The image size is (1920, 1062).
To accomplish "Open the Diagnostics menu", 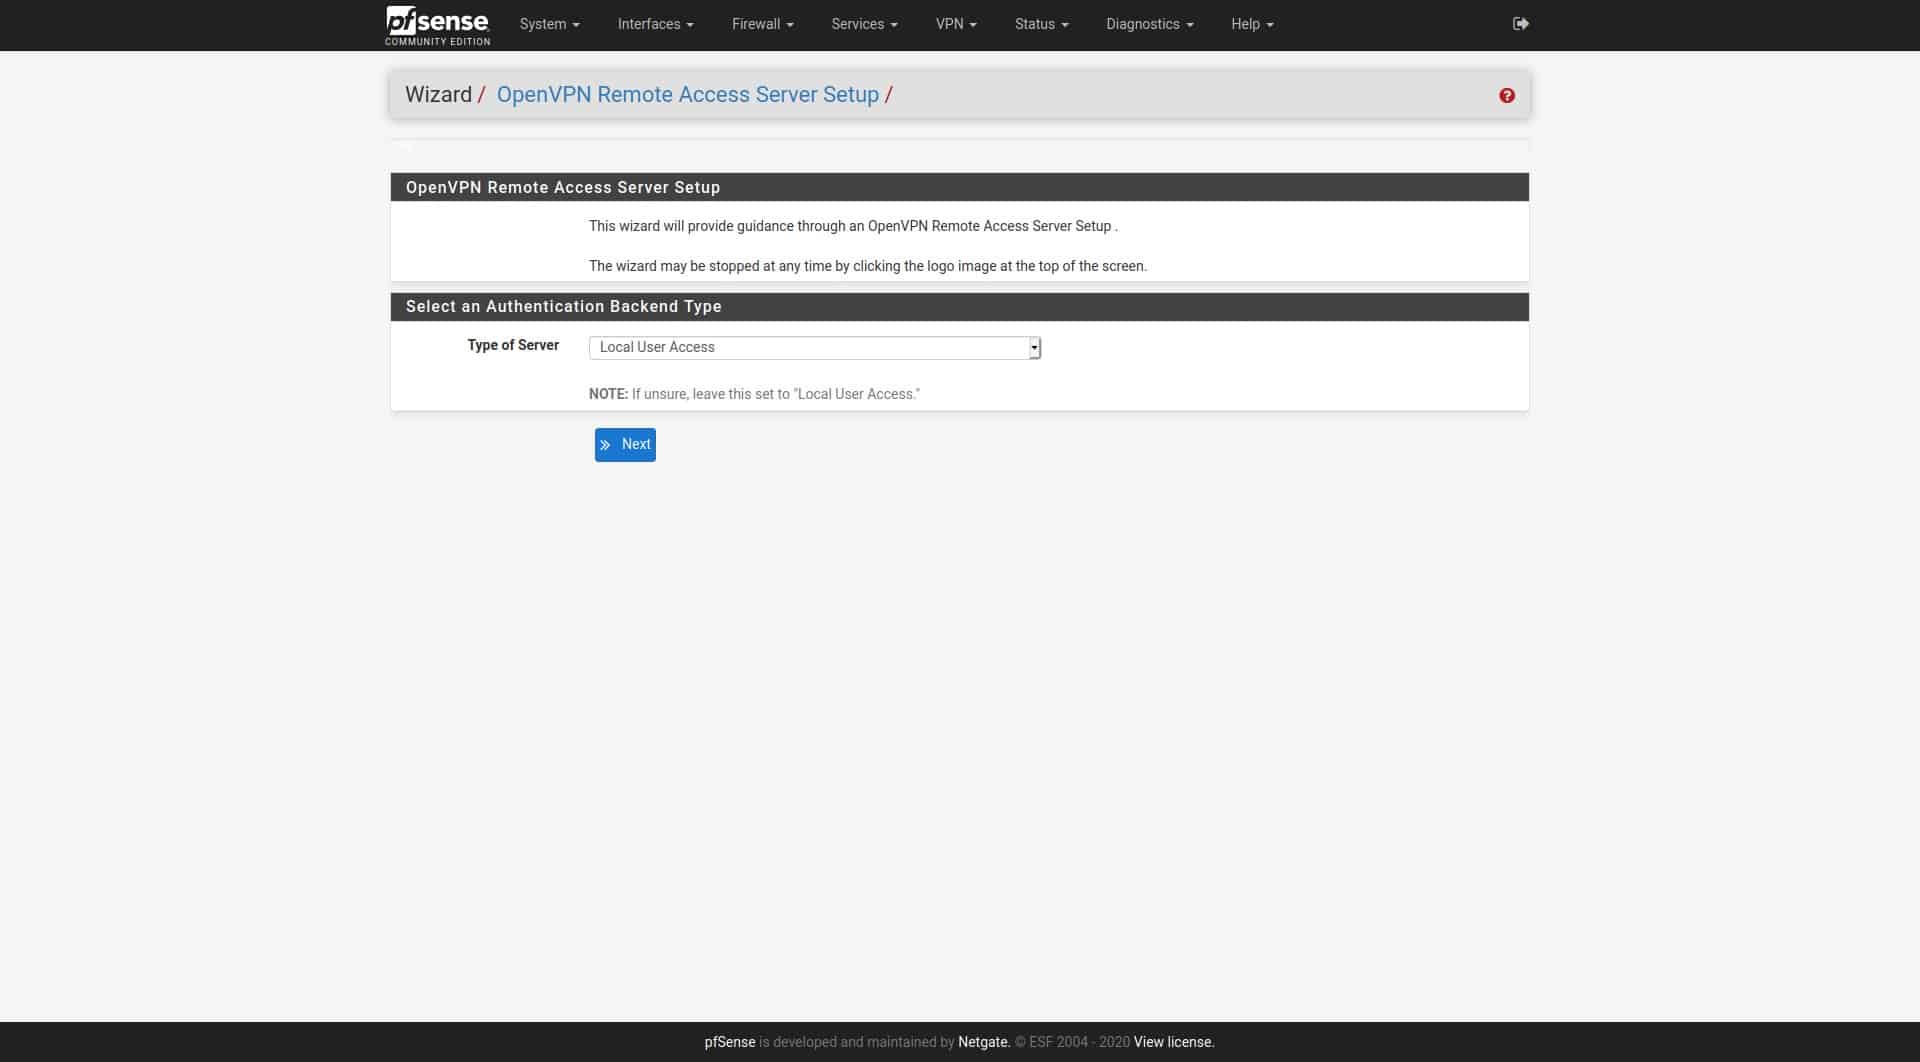I will tap(1149, 24).
